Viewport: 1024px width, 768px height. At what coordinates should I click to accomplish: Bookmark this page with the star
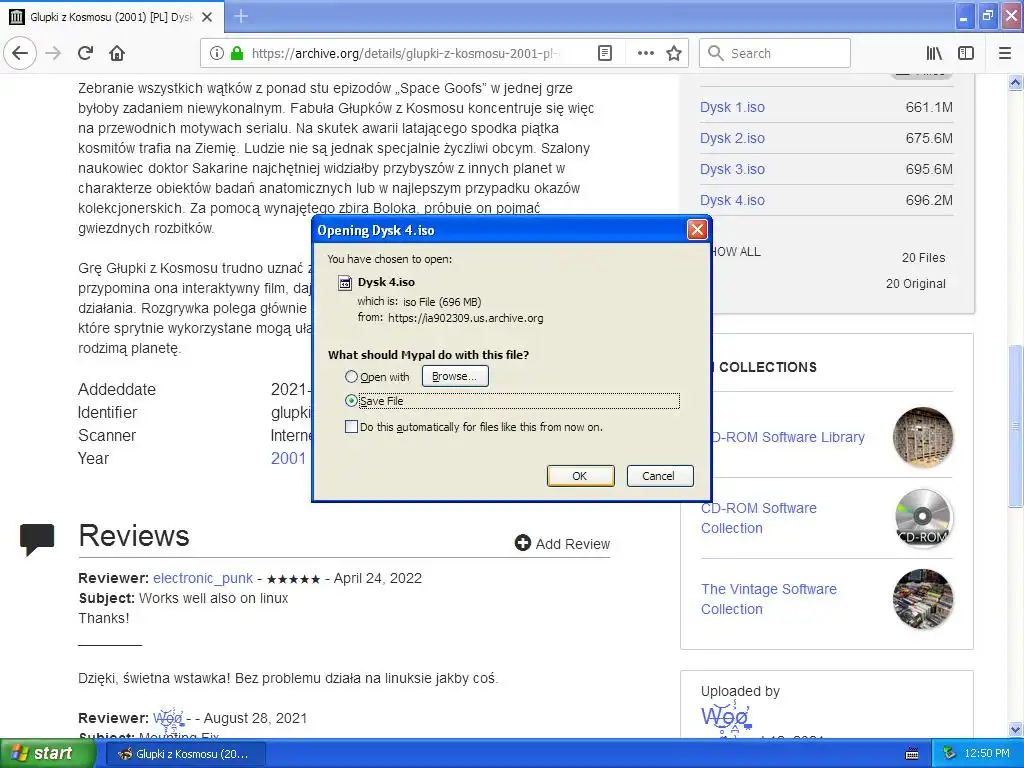[x=674, y=53]
